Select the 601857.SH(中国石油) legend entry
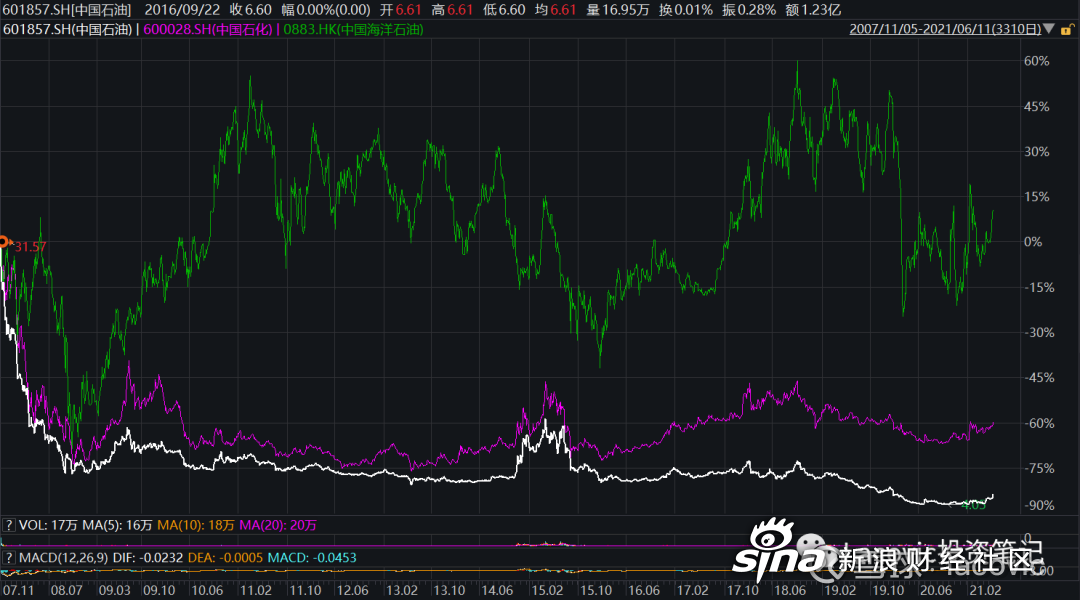Screen dimensions: 1080x600 [68, 30]
